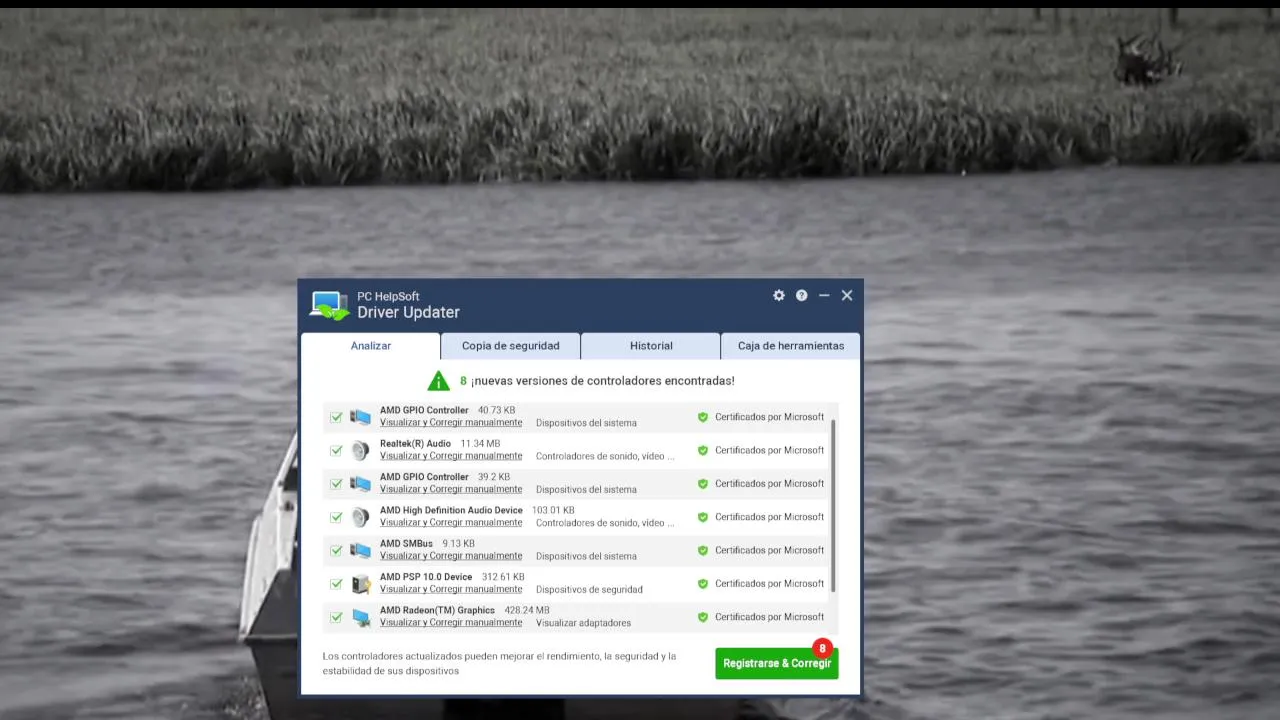Click the AMD SMBus device name

point(406,544)
